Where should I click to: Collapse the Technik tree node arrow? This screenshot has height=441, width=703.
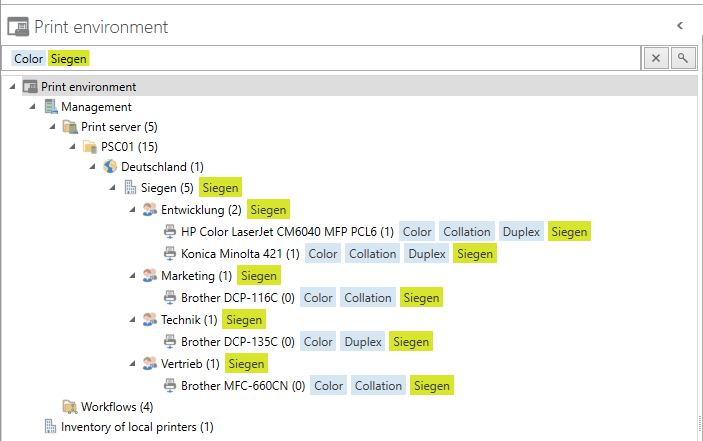coord(134,319)
